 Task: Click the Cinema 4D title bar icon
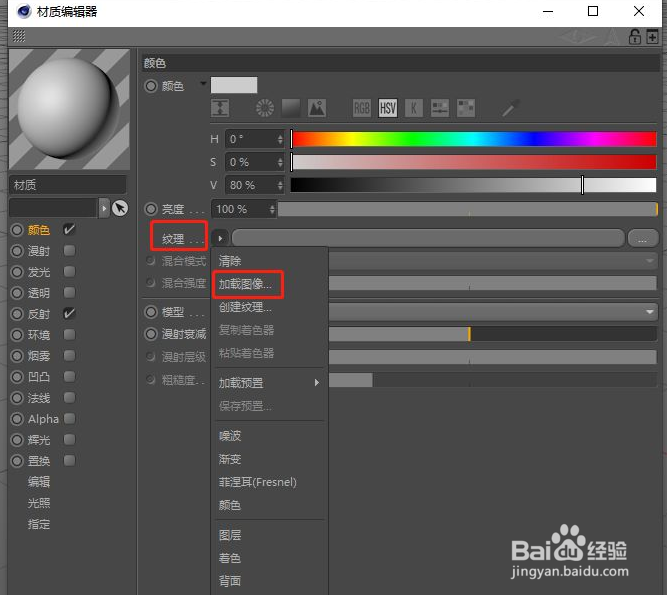pos(24,11)
